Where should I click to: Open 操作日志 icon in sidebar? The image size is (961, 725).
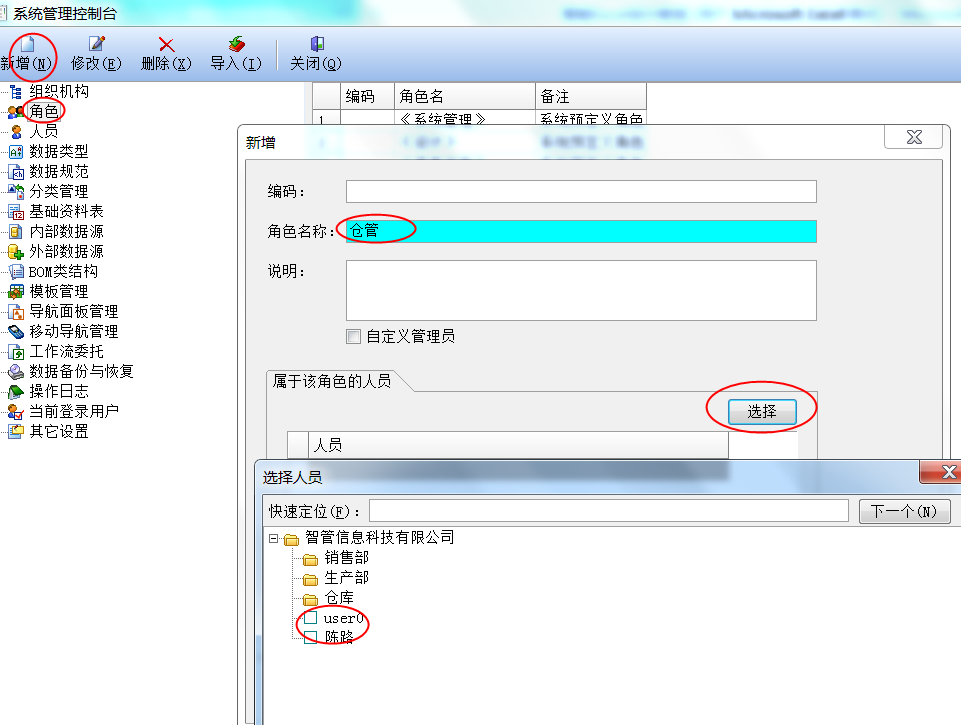coord(16,392)
